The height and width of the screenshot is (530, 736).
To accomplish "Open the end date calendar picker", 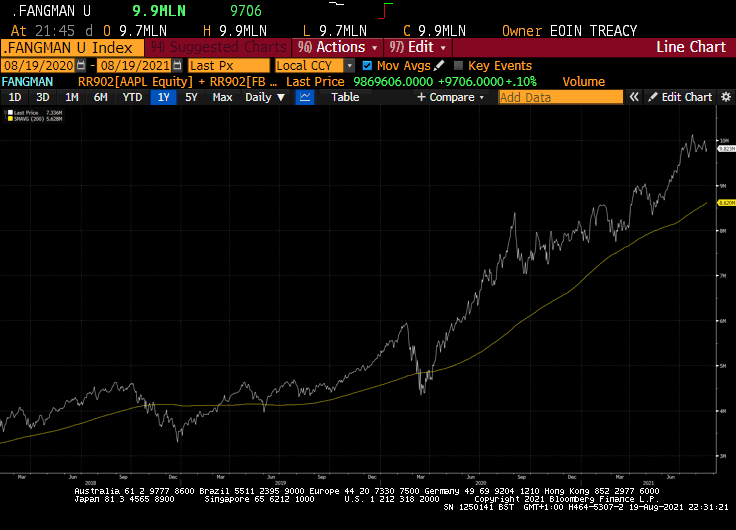I will 177,65.
